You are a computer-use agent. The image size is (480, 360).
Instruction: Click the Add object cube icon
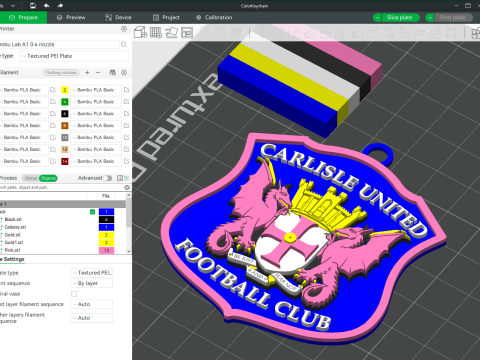pos(140,32)
